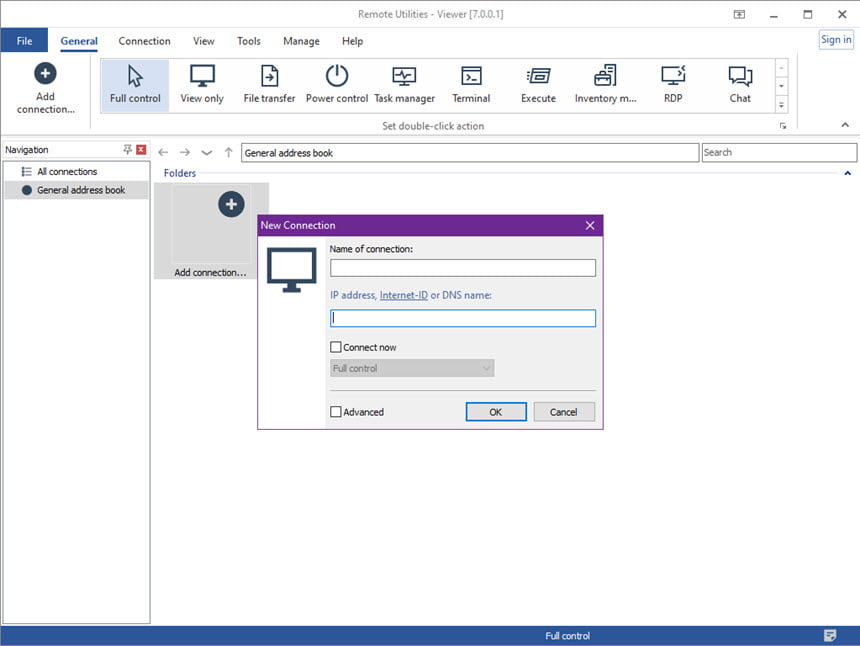
Task: Click the Full control status bar text
Action: coord(567,636)
